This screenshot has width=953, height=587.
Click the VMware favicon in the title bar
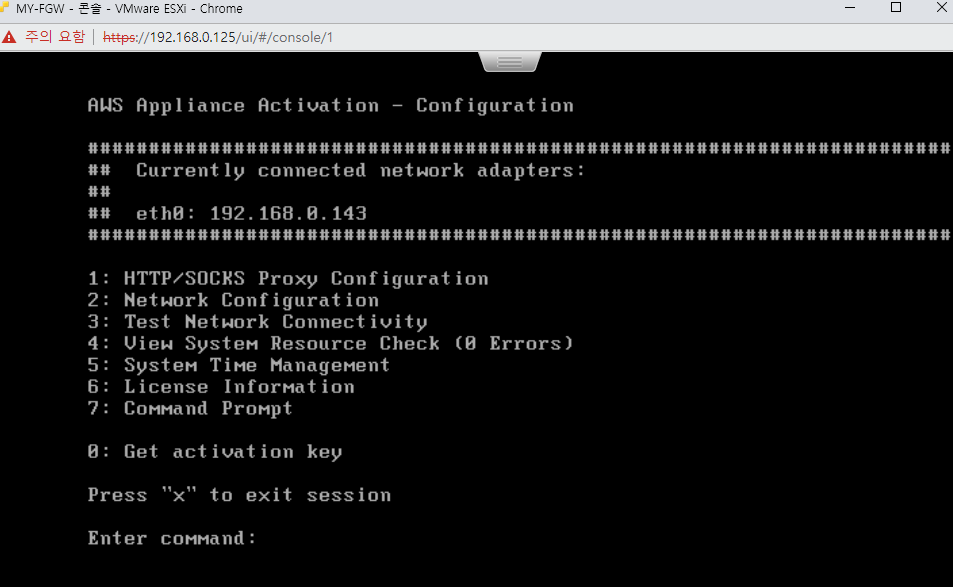[5, 7]
